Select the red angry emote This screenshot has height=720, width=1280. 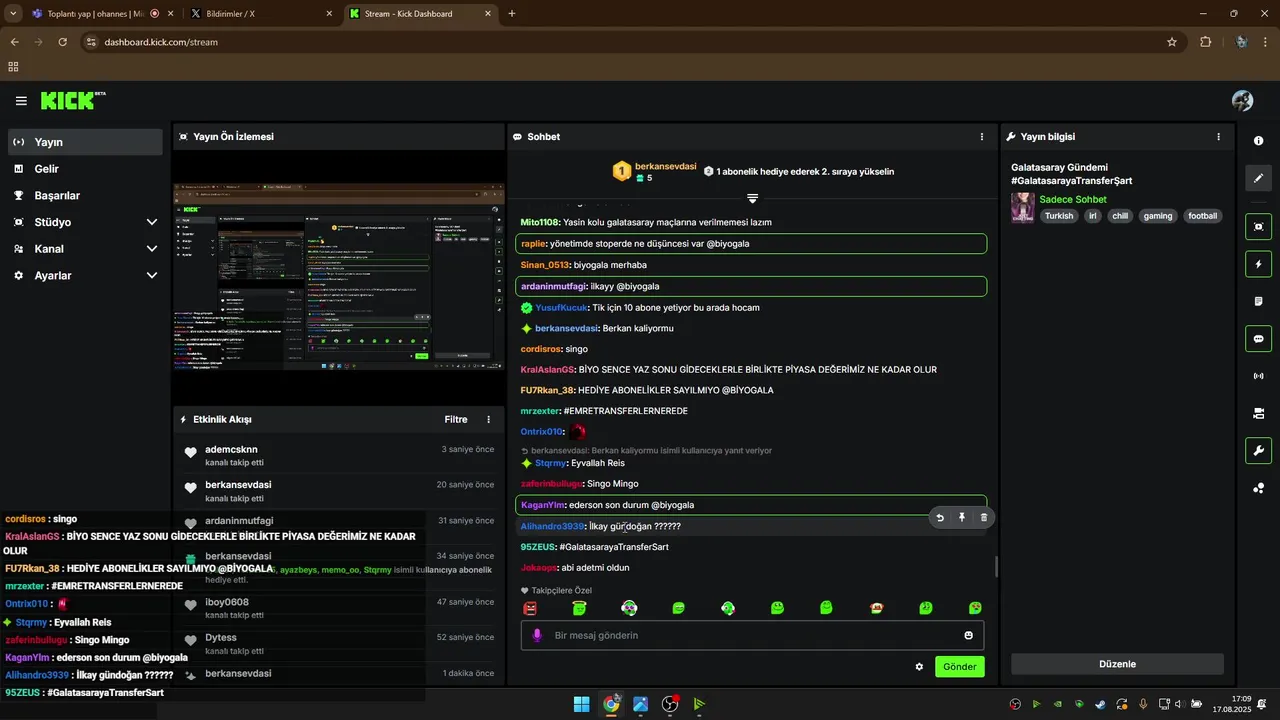pyautogui.click(x=530, y=608)
